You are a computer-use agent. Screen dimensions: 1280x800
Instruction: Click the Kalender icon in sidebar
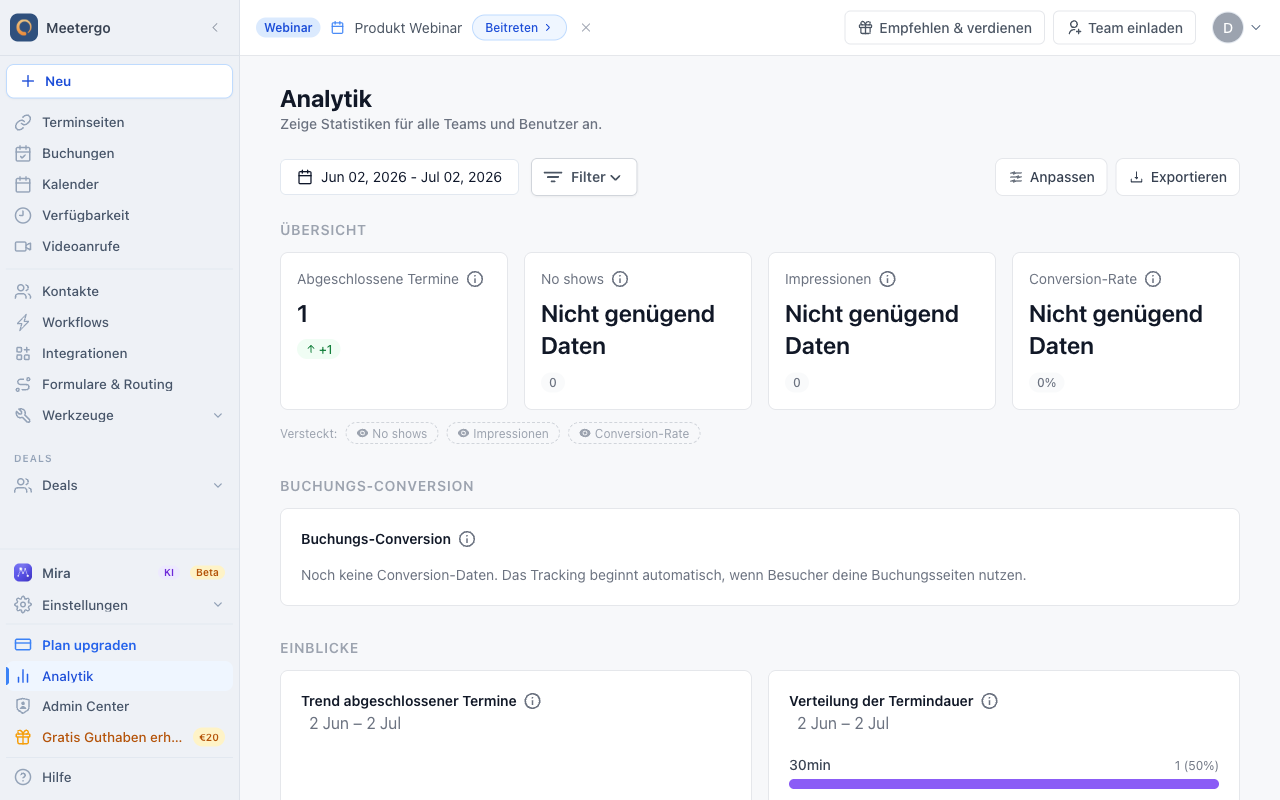point(23,184)
